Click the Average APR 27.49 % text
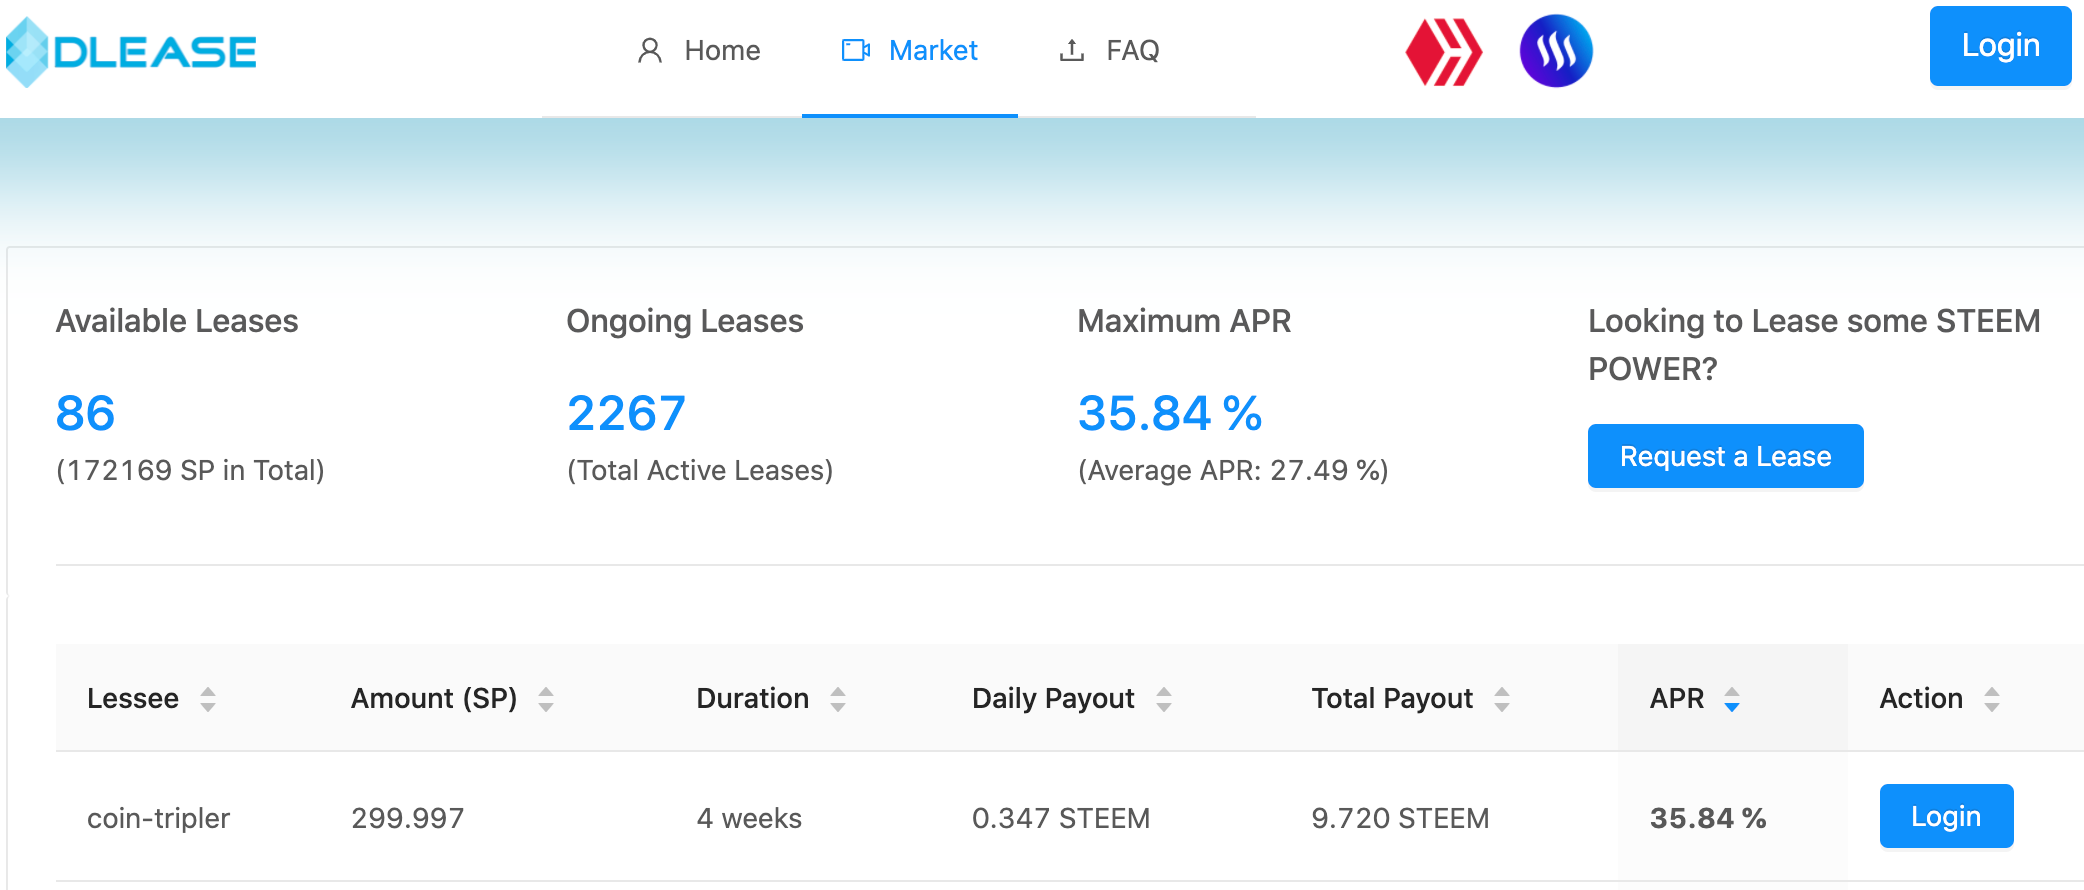This screenshot has height=890, width=2084. click(x=1233, y=470)
